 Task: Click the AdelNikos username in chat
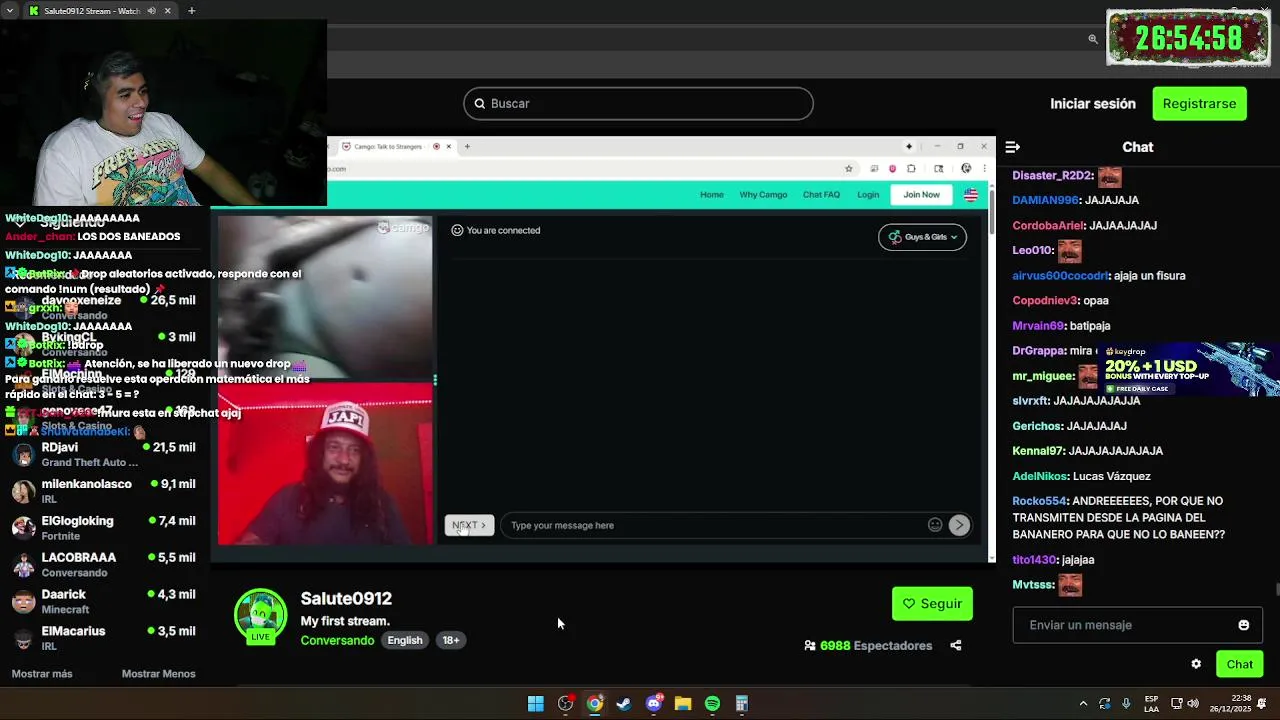pyautogui.click(x=1040, y=476)
